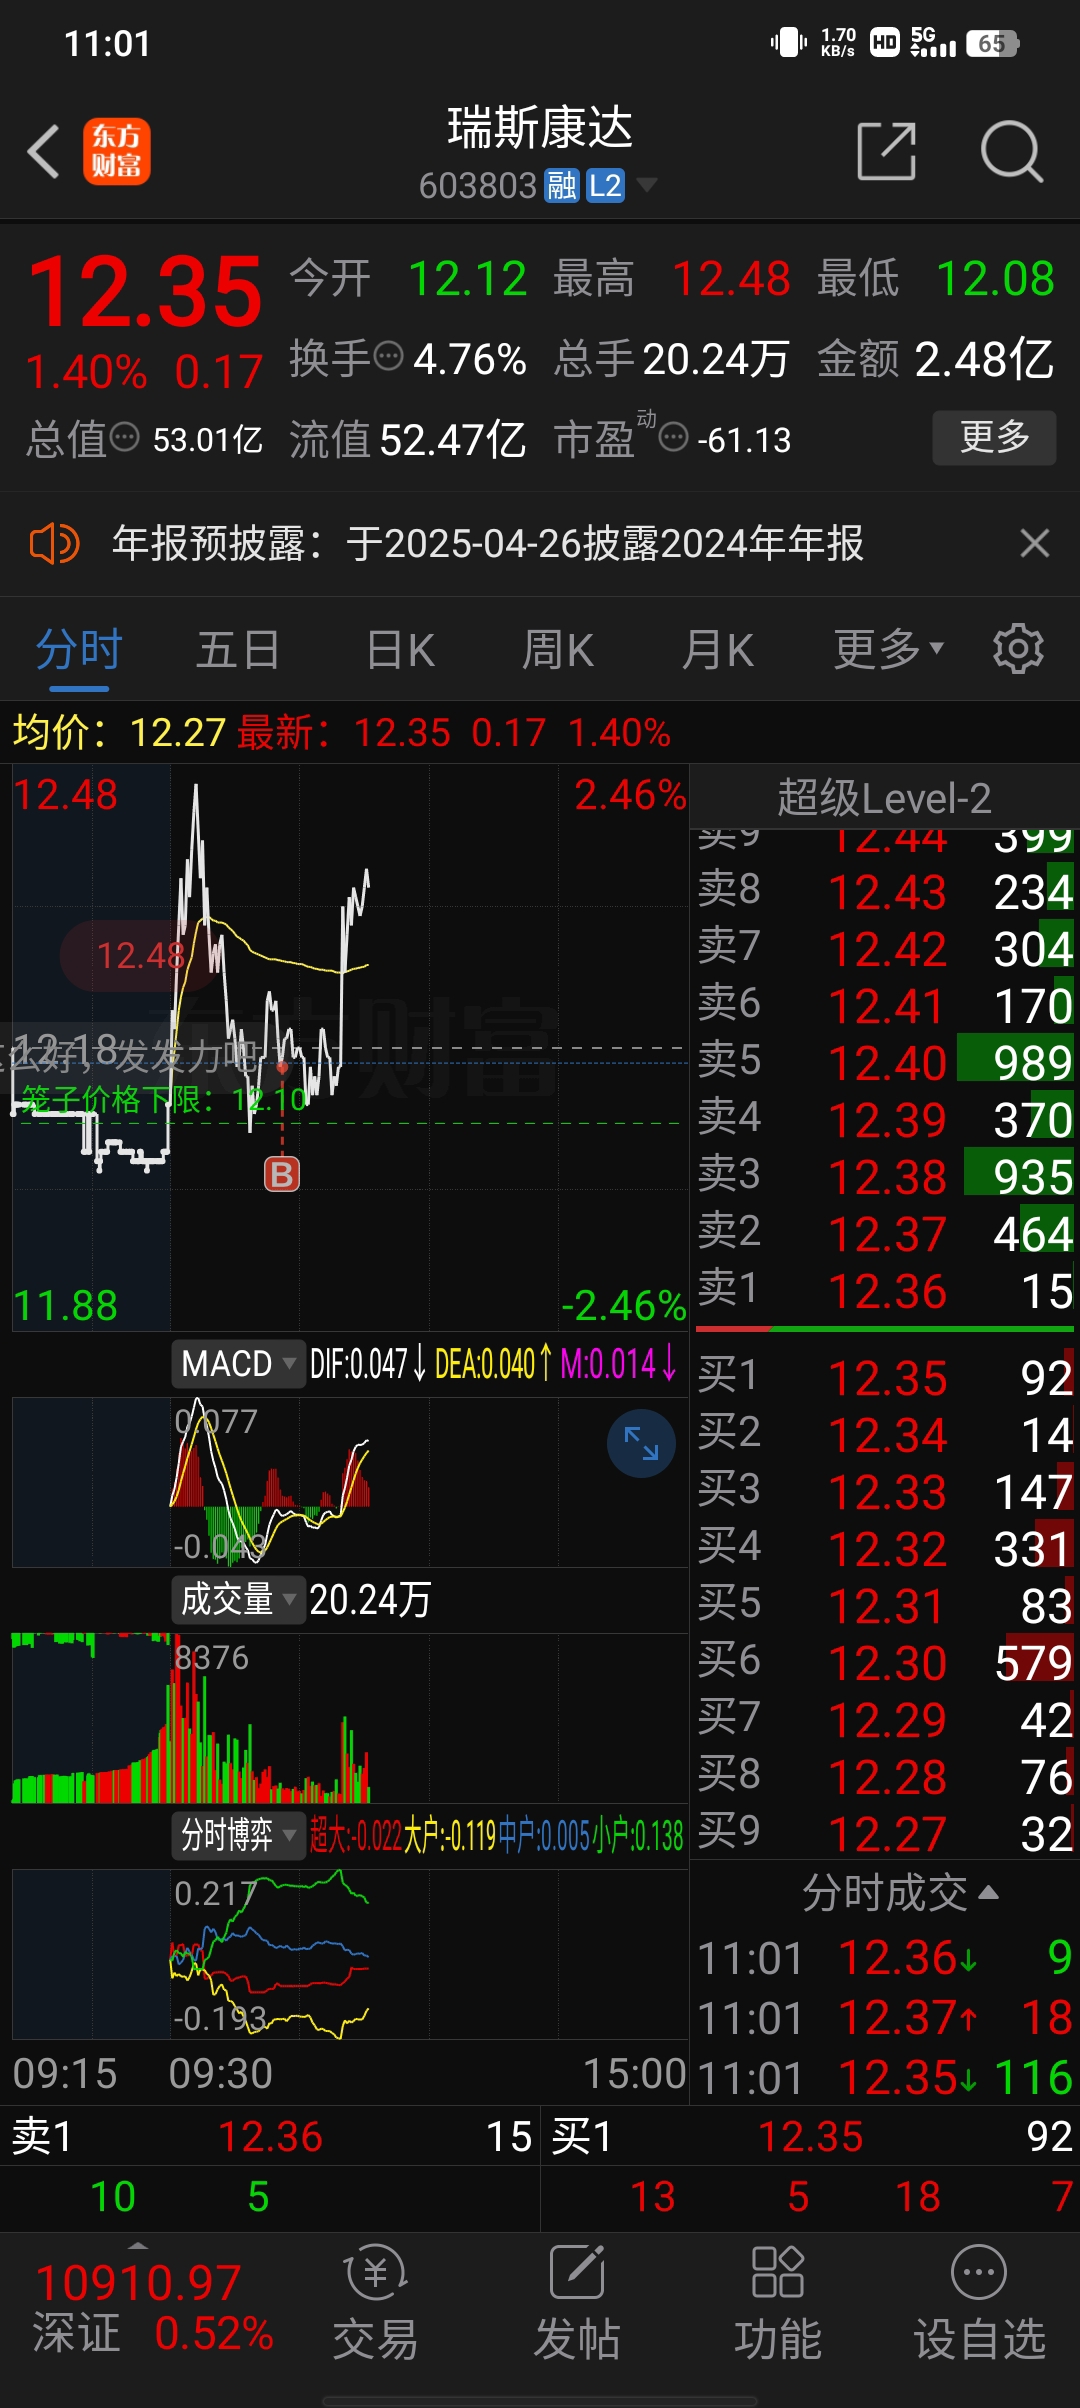Open the 发帖 post icon
Viewport: 1080px width, 2408px height.
577,2302
